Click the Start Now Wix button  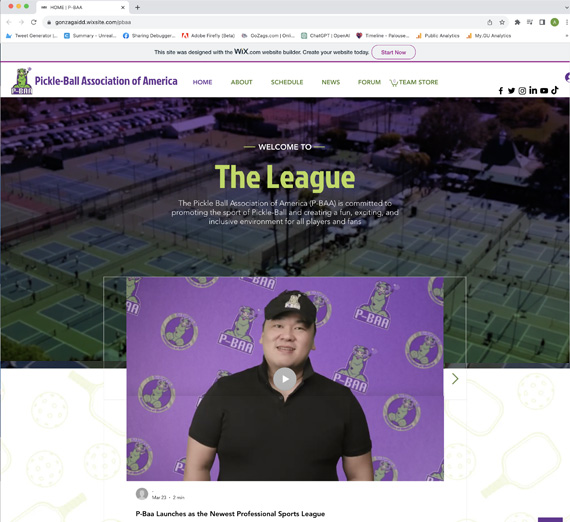pos(393,52)
